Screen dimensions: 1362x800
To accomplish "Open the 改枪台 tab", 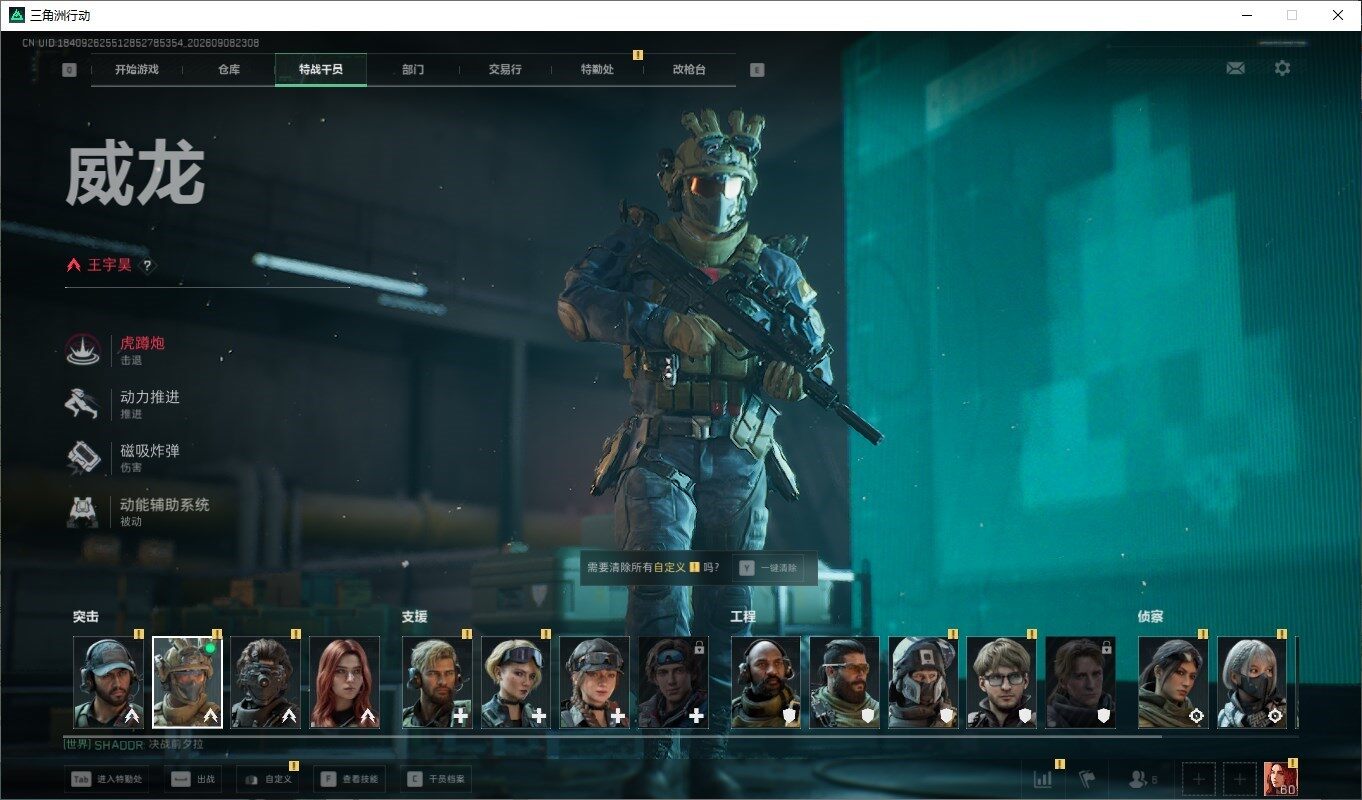I will pyautogui.click(x=689, y=70).
